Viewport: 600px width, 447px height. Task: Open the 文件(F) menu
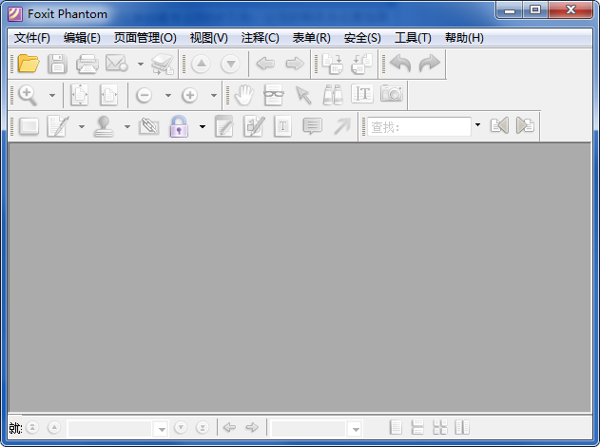pos(32,38)
